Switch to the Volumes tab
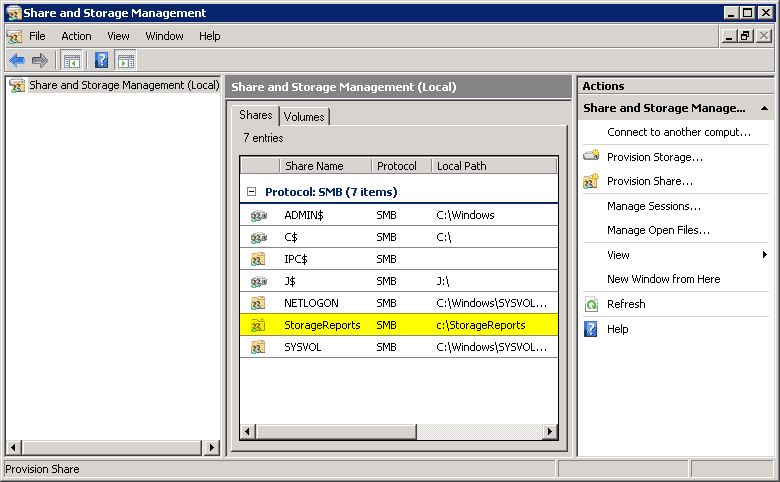The height and width of the screenshot is (482, 780). 304,116
